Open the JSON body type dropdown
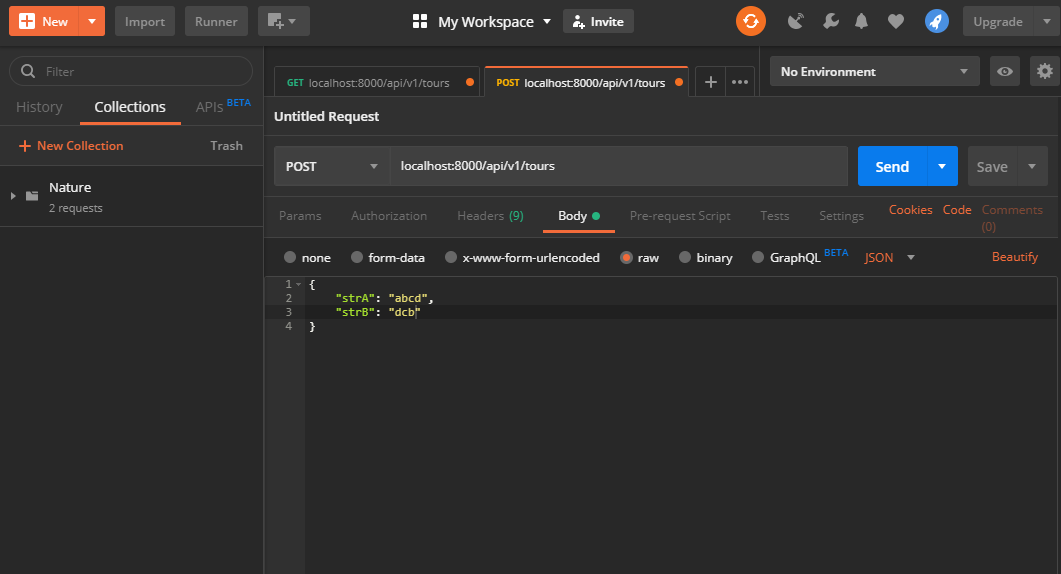1061x574 pixels. 889,257
